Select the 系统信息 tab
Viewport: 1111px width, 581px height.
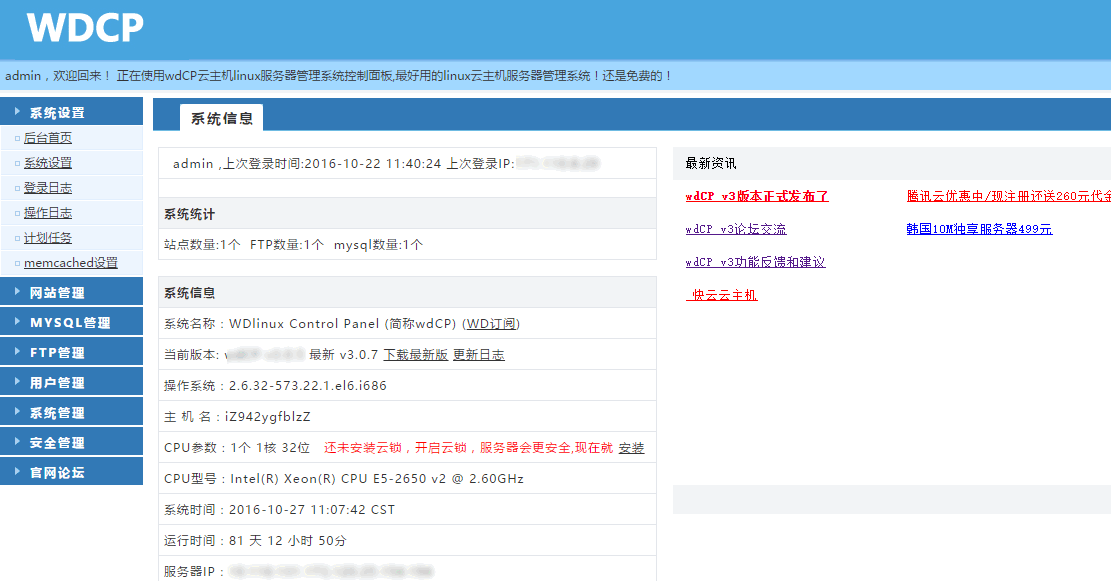coord(221,118)
